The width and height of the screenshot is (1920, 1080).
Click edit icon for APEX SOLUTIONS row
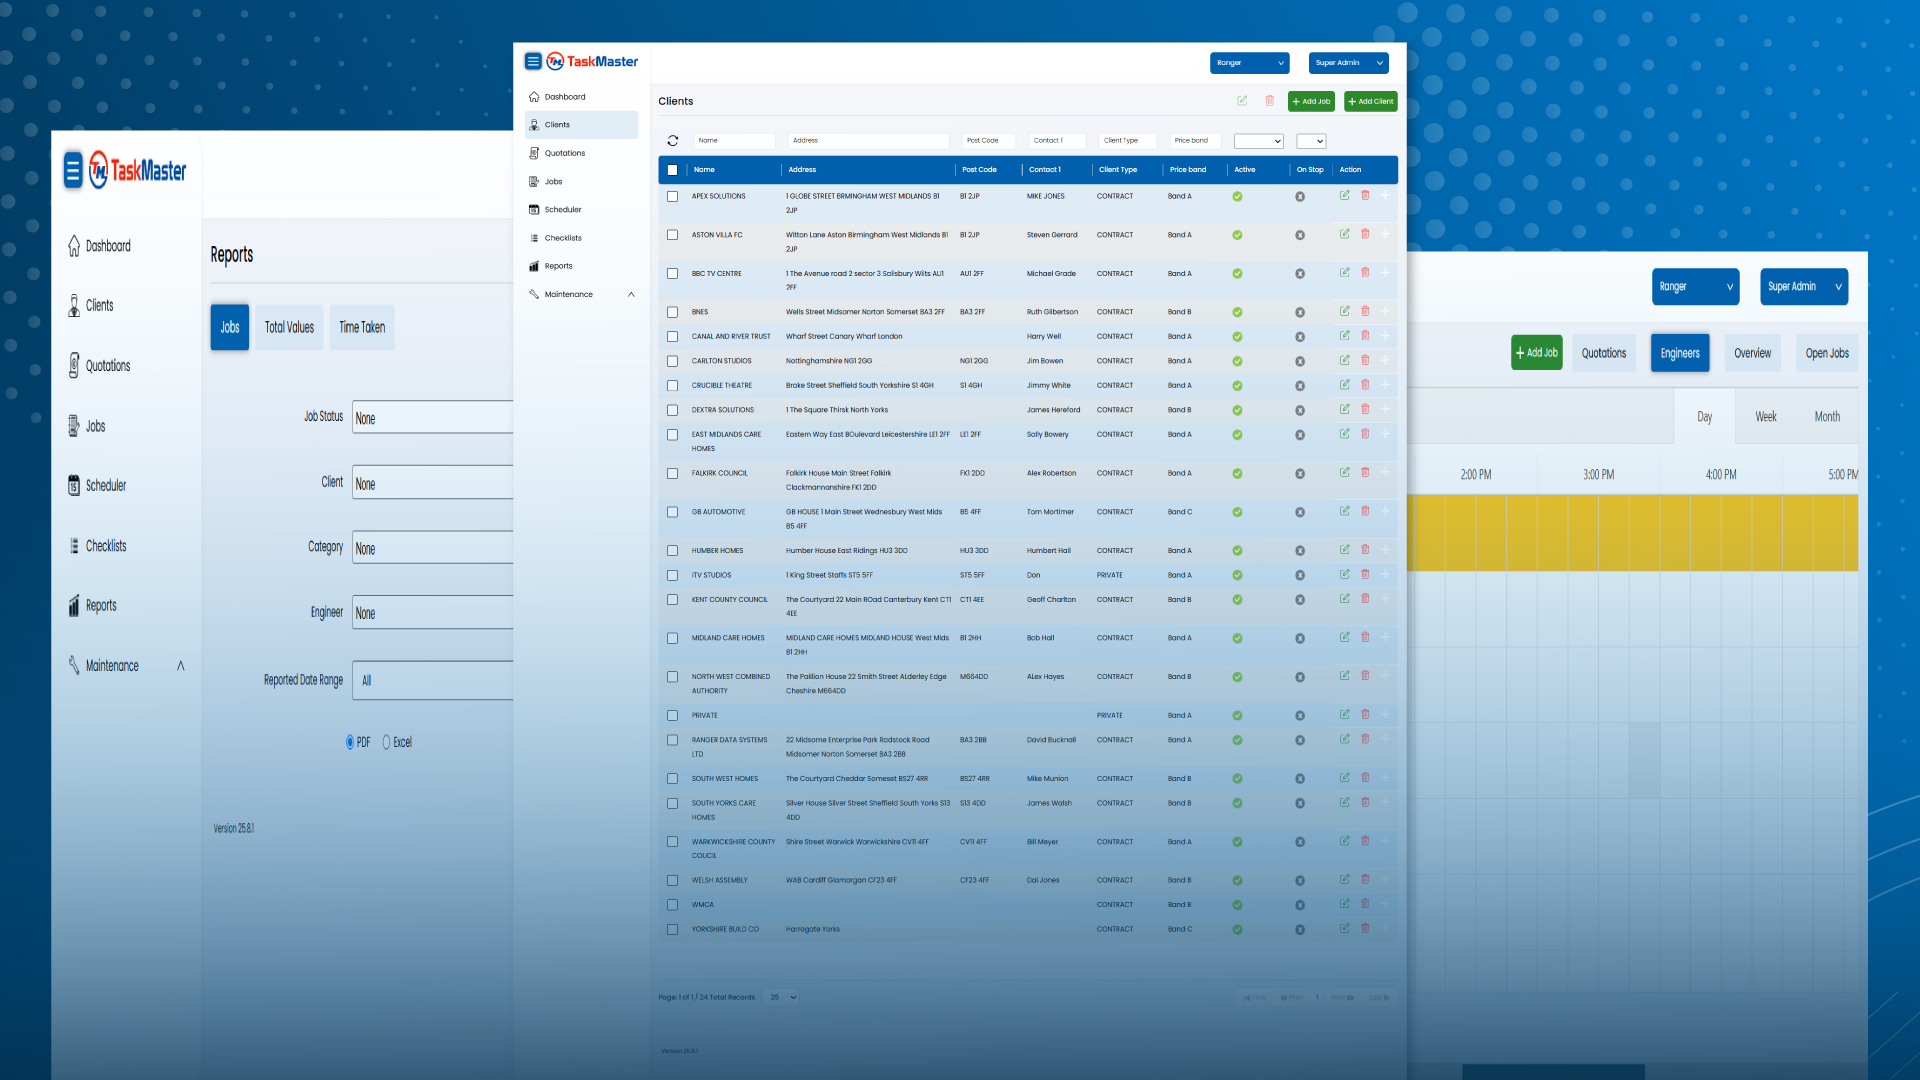1344,195
